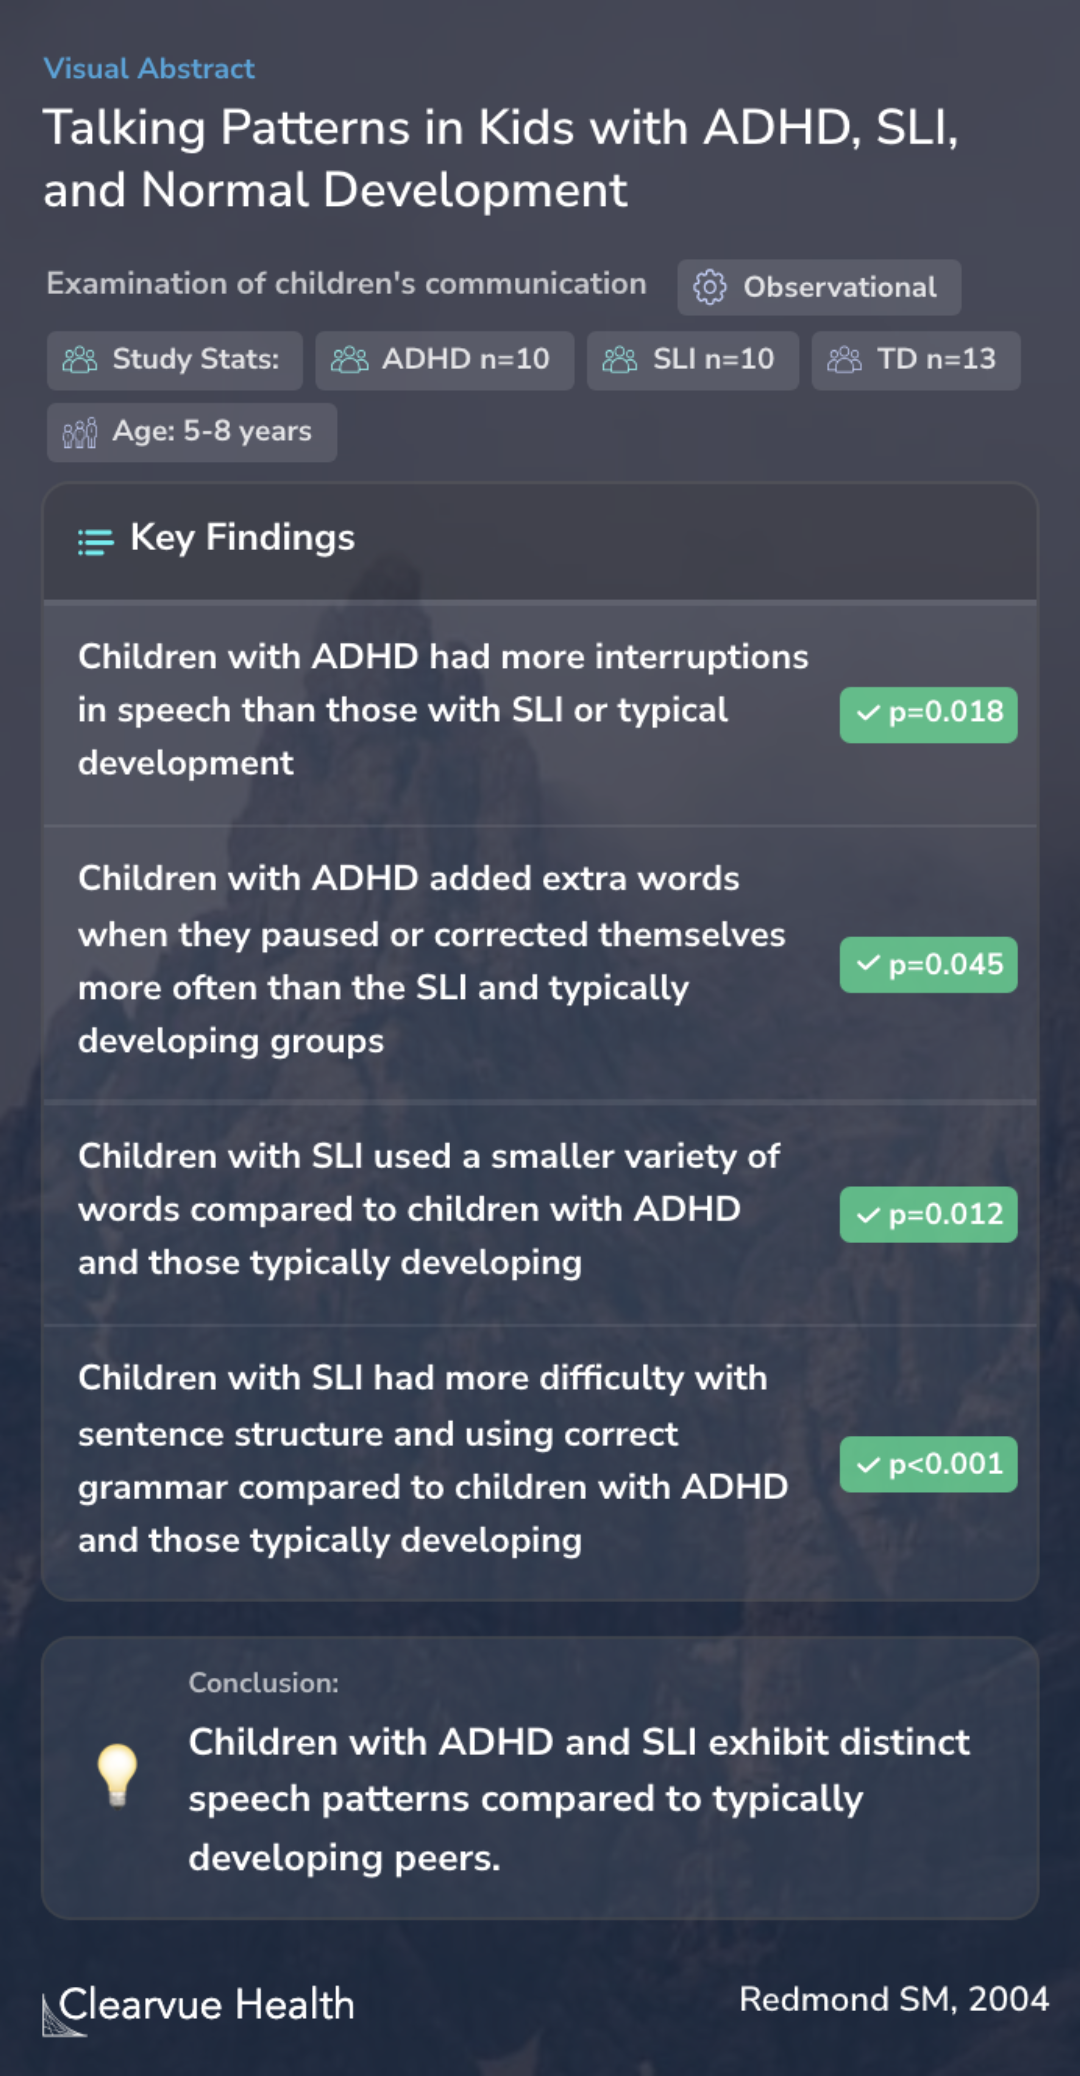1080x2076 pixels.
Task: Click the Conclusion text about distinct speech patterns
Action: point(579,1799)
